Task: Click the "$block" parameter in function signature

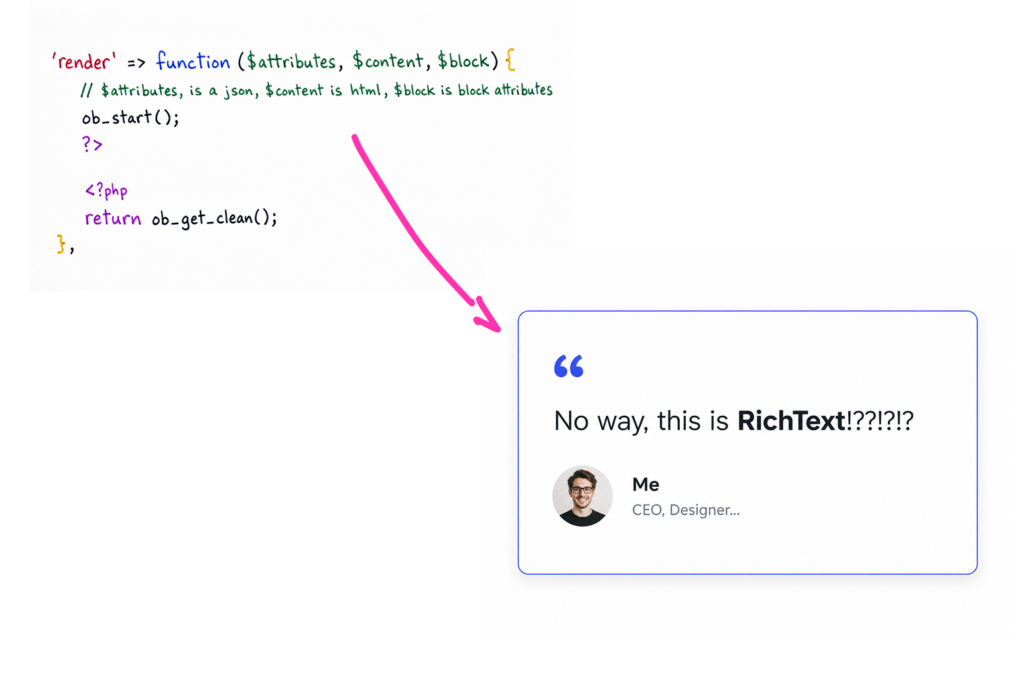Action: point(463,61)
